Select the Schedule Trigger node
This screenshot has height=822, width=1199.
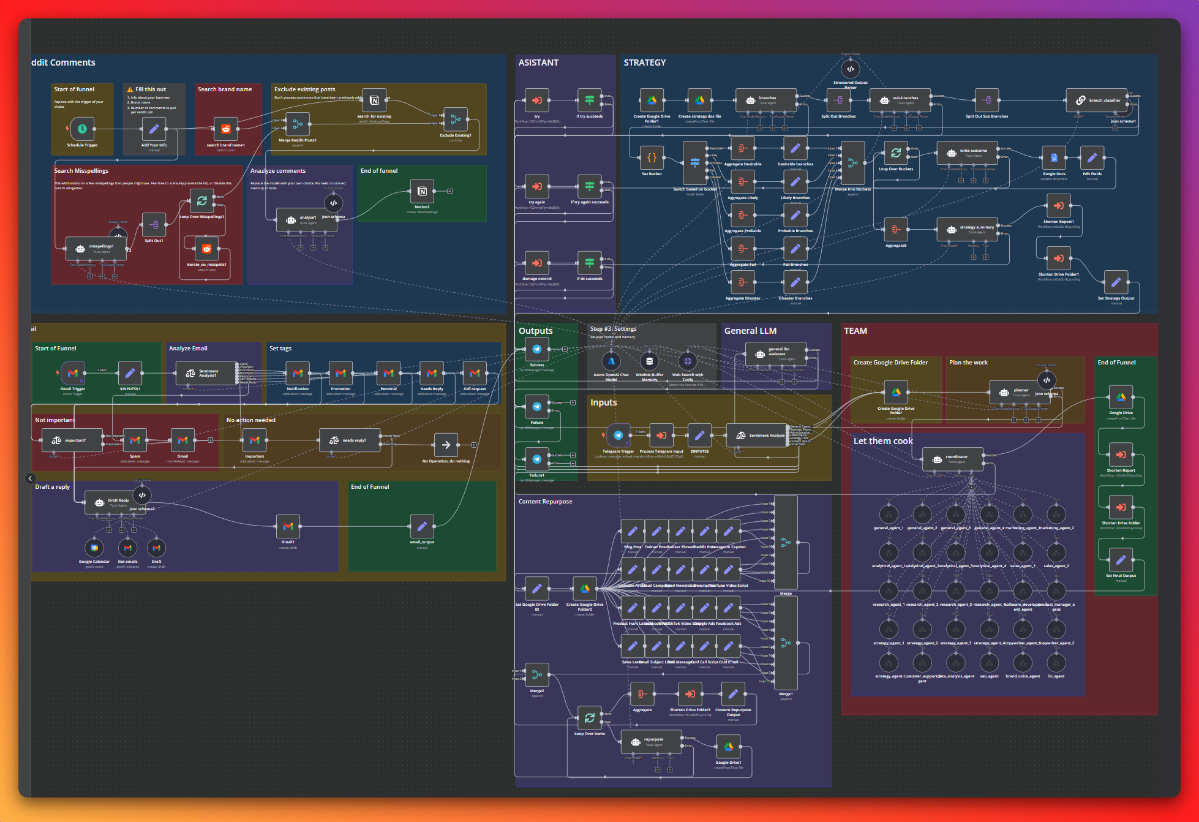tap(82, 128)
